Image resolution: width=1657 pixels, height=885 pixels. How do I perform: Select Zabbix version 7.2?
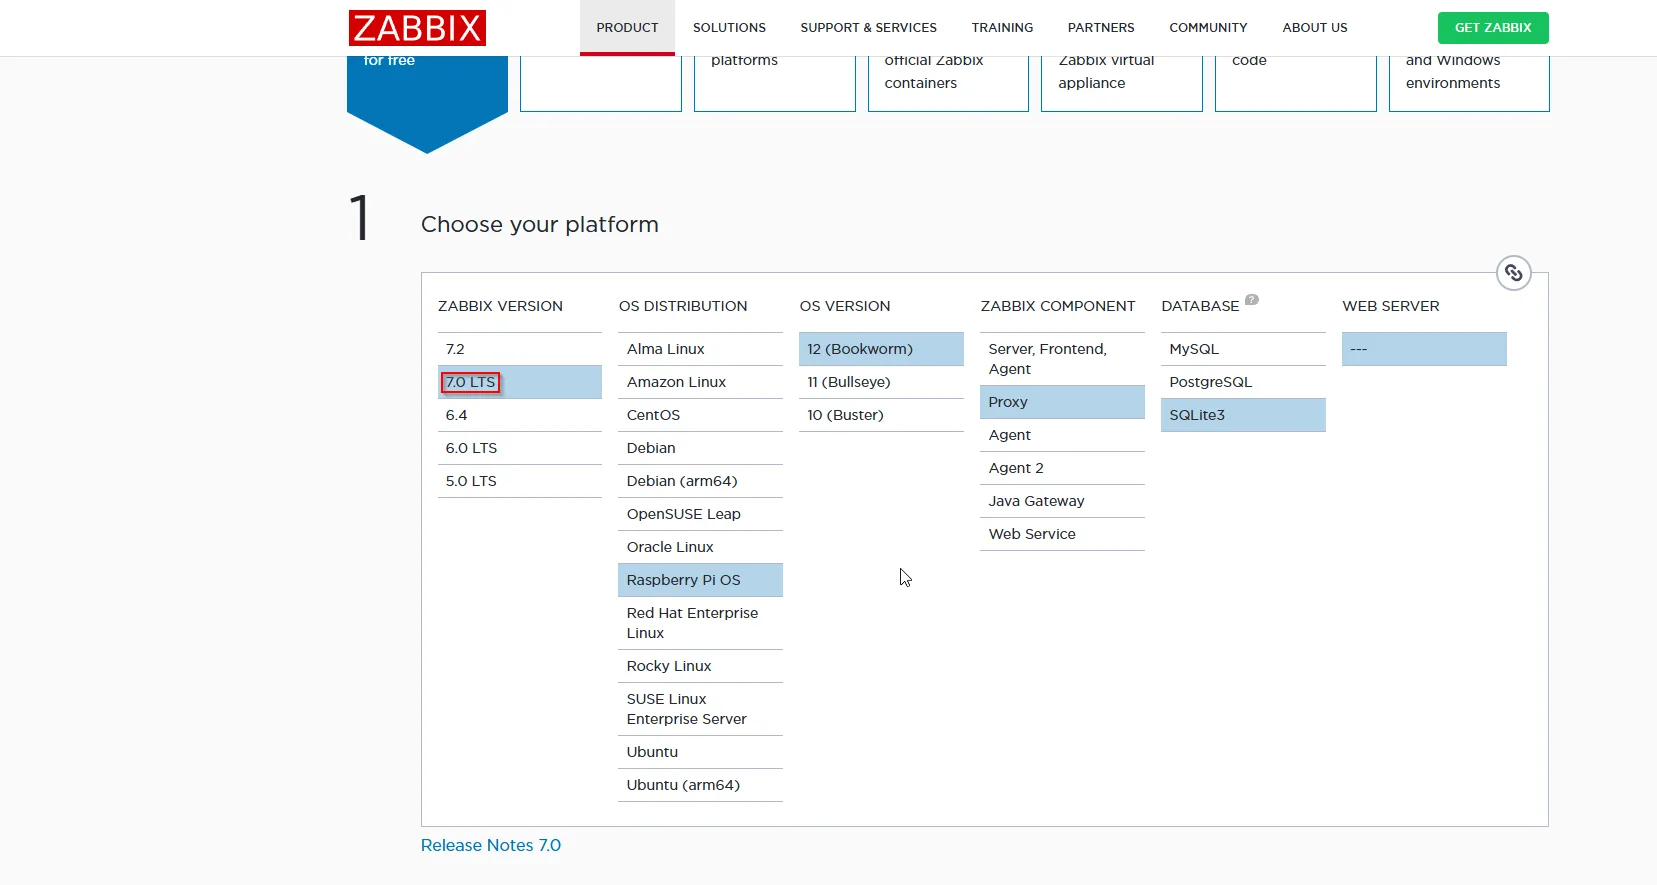coord(520,349)
